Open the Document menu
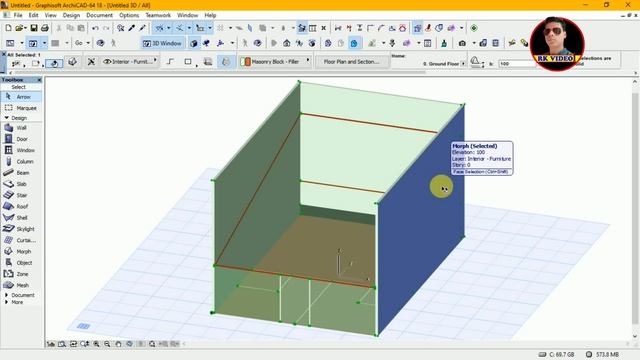Image resolution: width=640 pixels, height=360 pixels. [99, 15]
